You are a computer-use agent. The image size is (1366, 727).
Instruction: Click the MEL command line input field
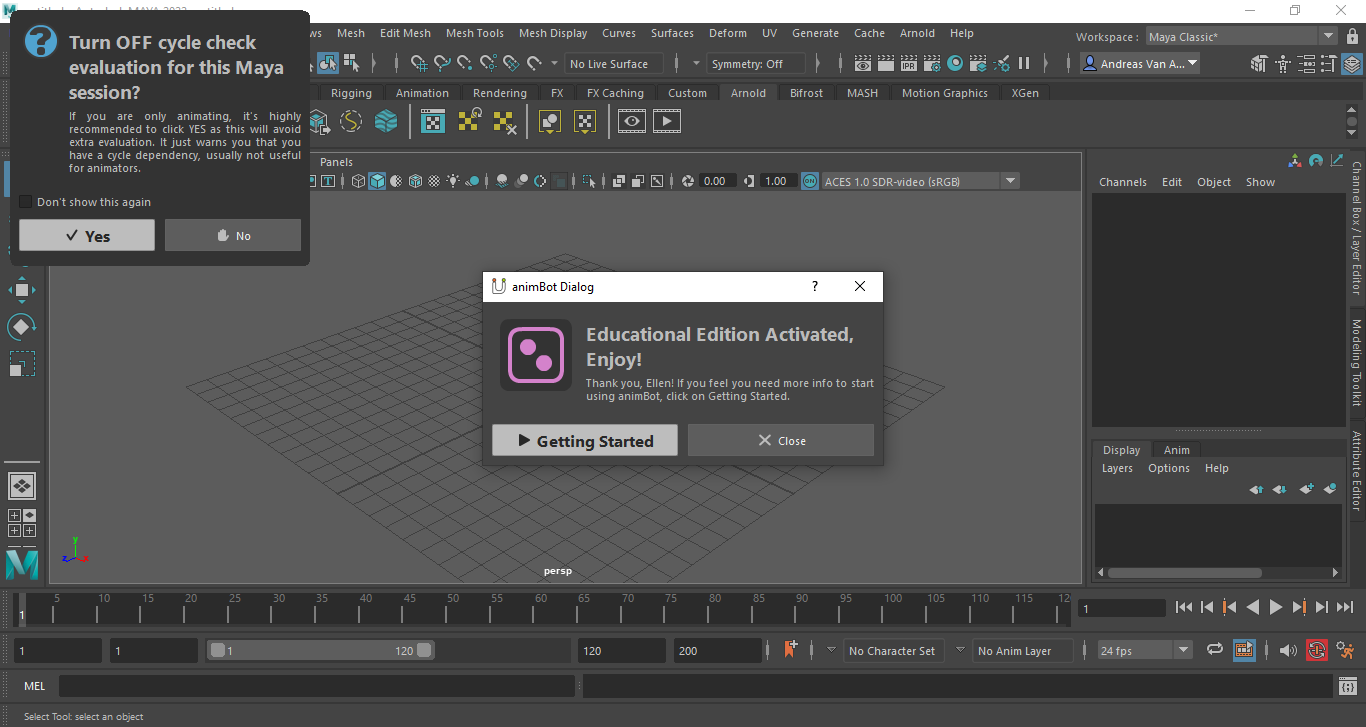point(317,687)
